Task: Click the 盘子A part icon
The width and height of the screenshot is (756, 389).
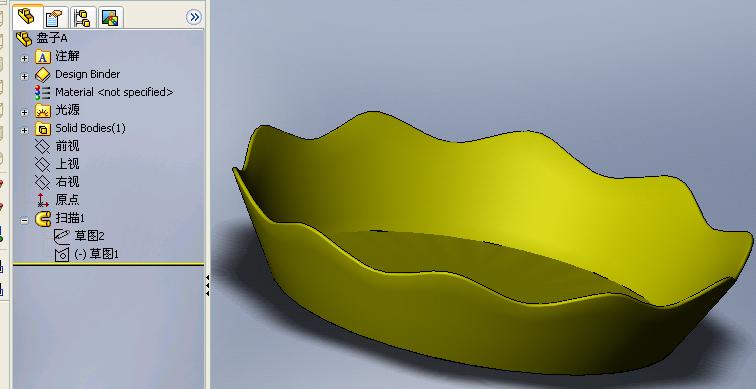Action: click(24, 39)
